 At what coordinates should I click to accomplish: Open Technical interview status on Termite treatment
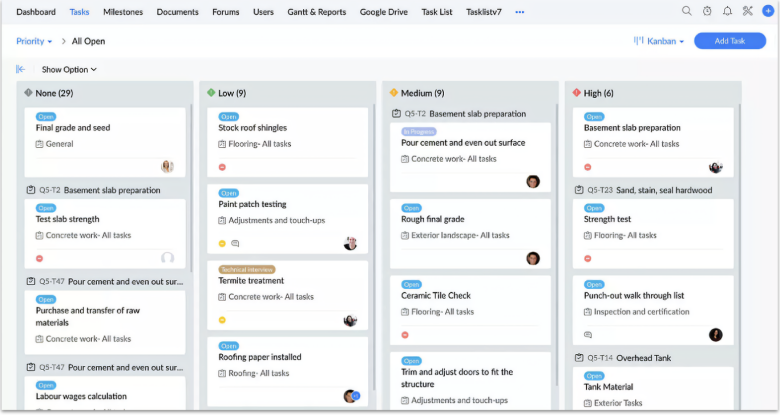coord(247,269)
